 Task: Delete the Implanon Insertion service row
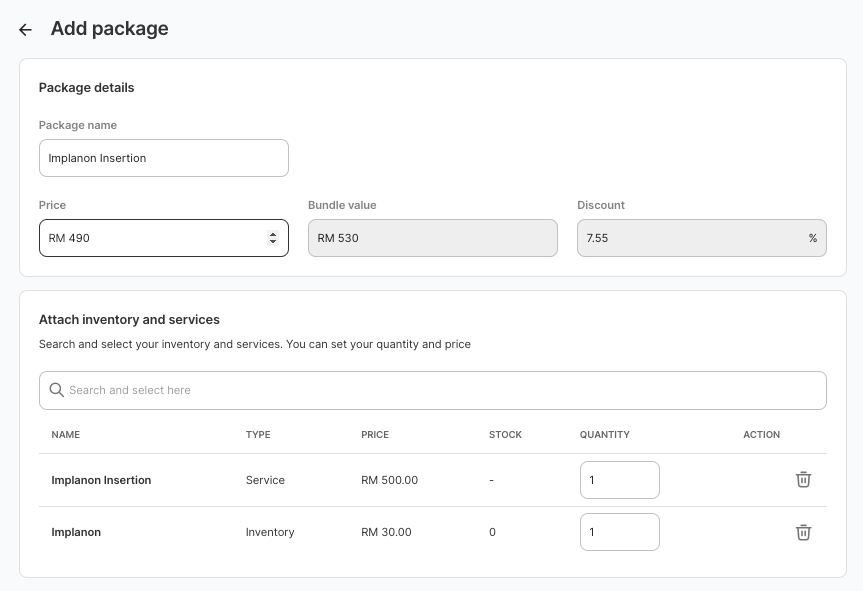803,480
